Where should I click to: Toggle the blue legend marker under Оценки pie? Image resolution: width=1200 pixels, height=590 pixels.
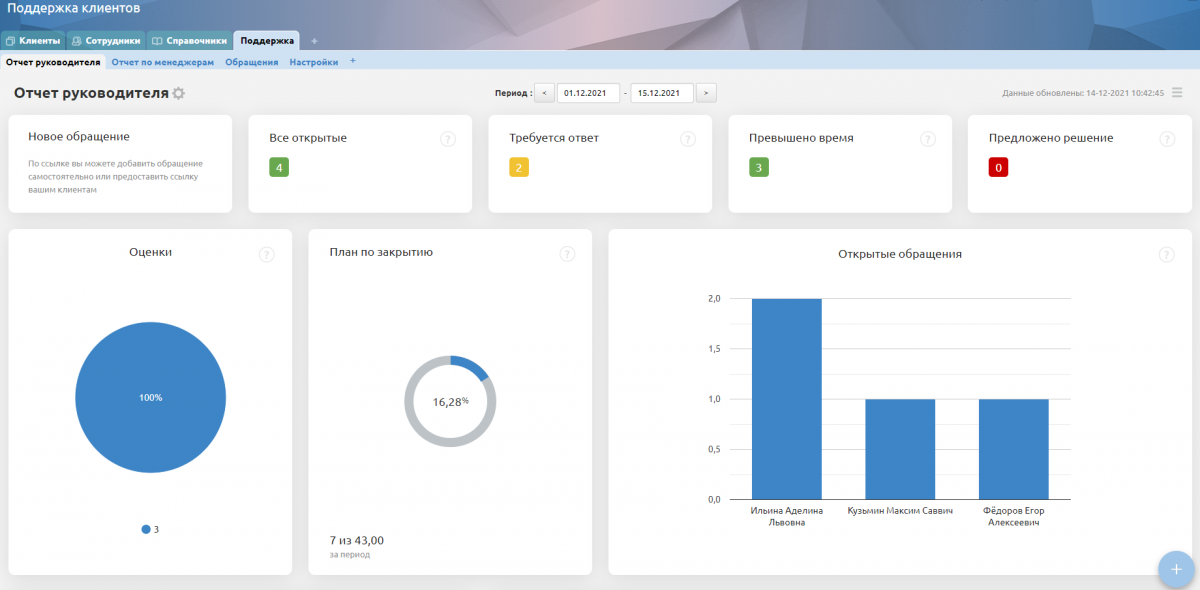click(146, 529)
